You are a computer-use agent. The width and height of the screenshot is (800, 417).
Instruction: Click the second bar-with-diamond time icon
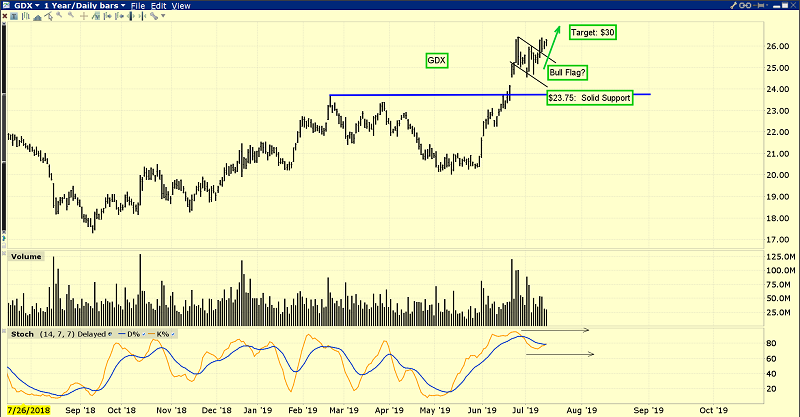point(119,16)
